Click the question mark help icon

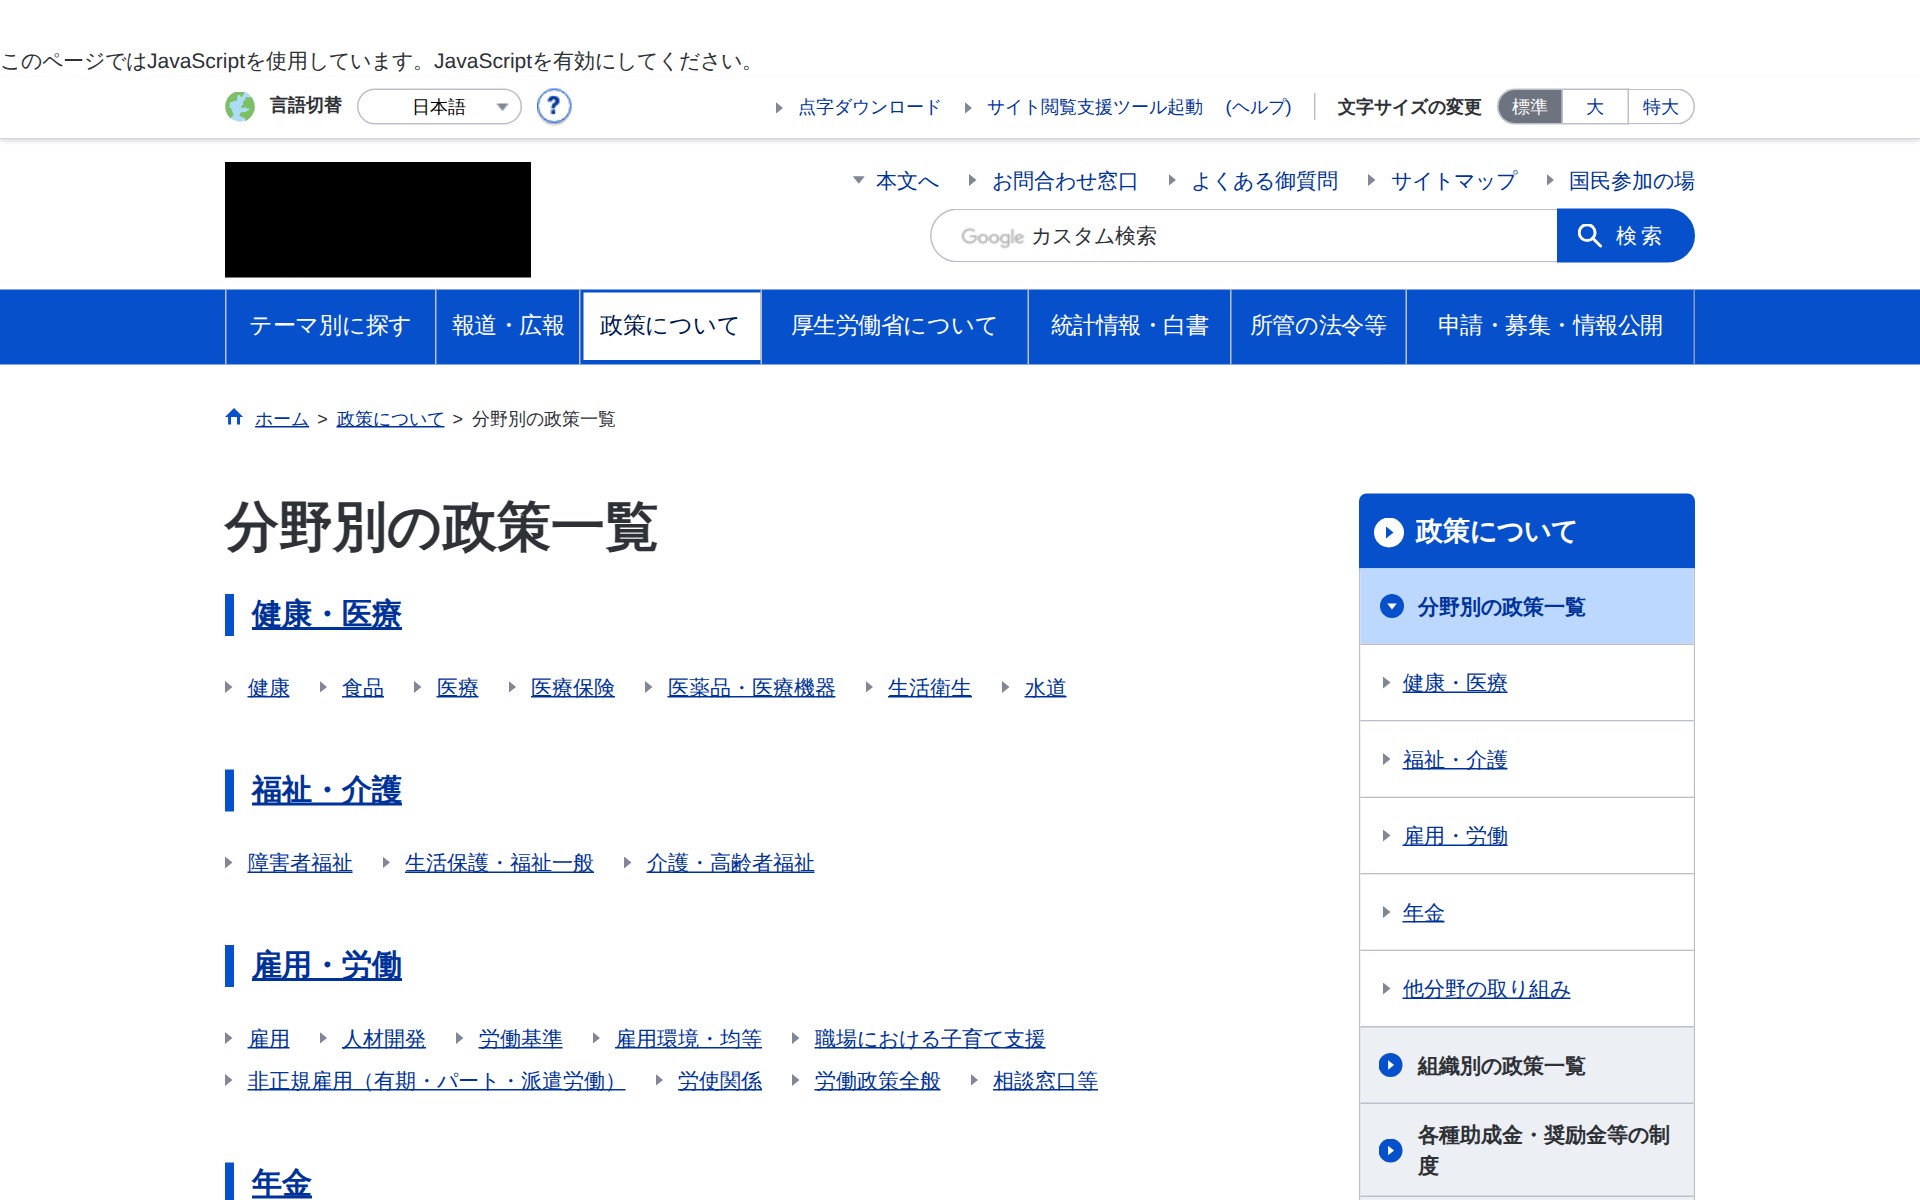(553, 106)
